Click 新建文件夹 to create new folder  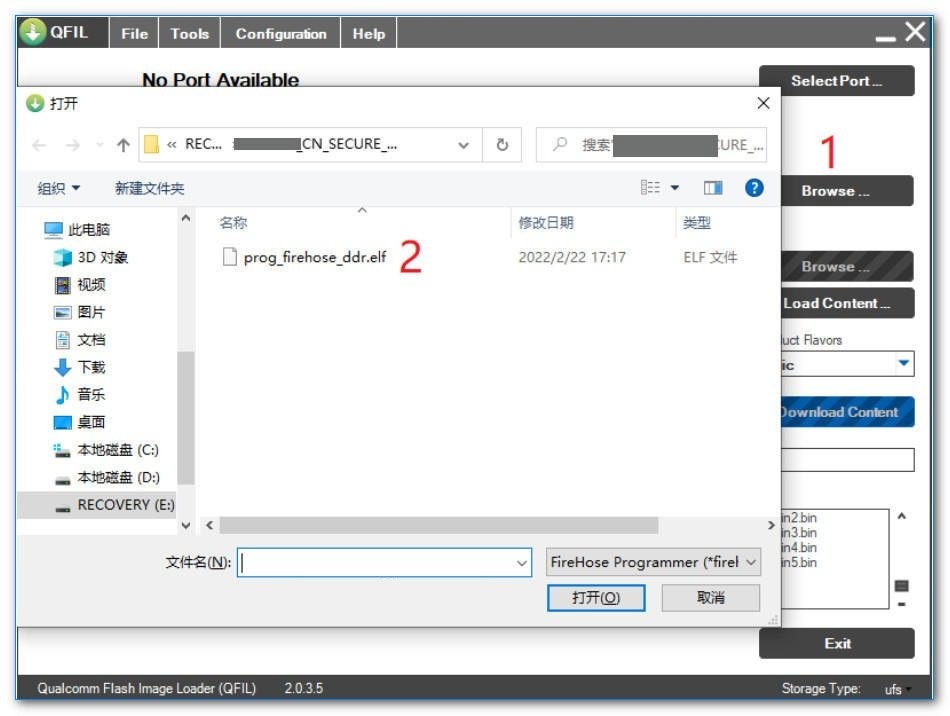click(x=150, y=188)
